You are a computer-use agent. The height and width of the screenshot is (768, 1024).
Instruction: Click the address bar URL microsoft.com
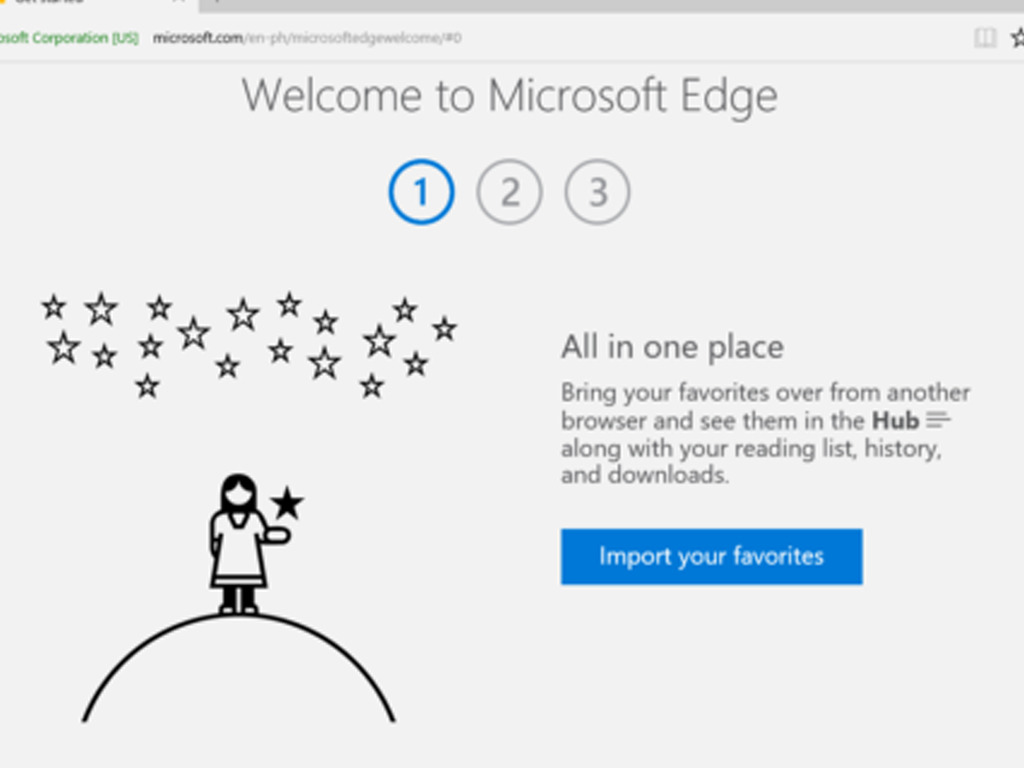click(307, 38)
